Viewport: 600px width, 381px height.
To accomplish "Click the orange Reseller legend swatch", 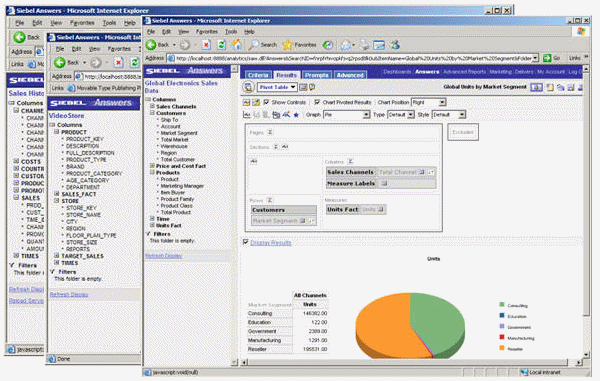I will [502, 348].
